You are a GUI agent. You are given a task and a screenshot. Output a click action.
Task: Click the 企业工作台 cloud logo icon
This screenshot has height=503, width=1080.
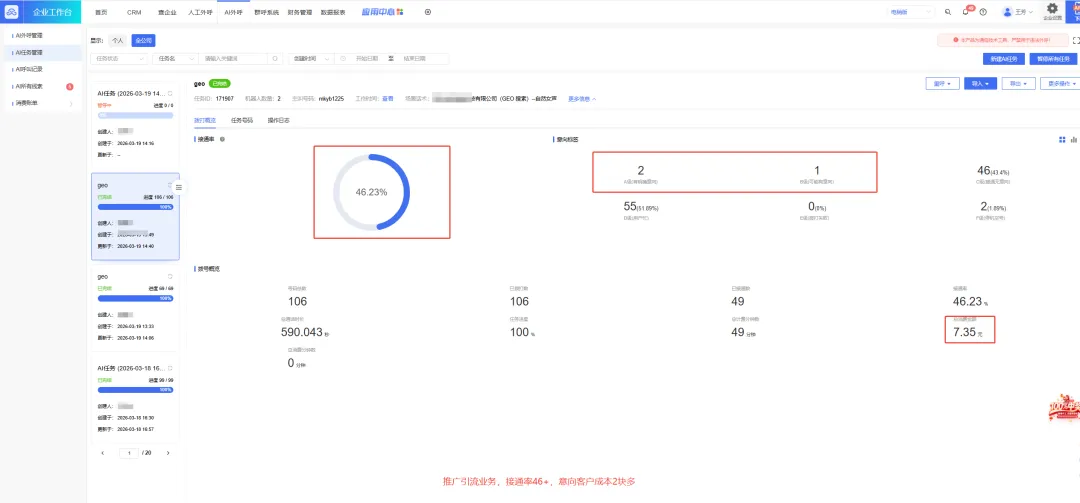click(12, 12)
